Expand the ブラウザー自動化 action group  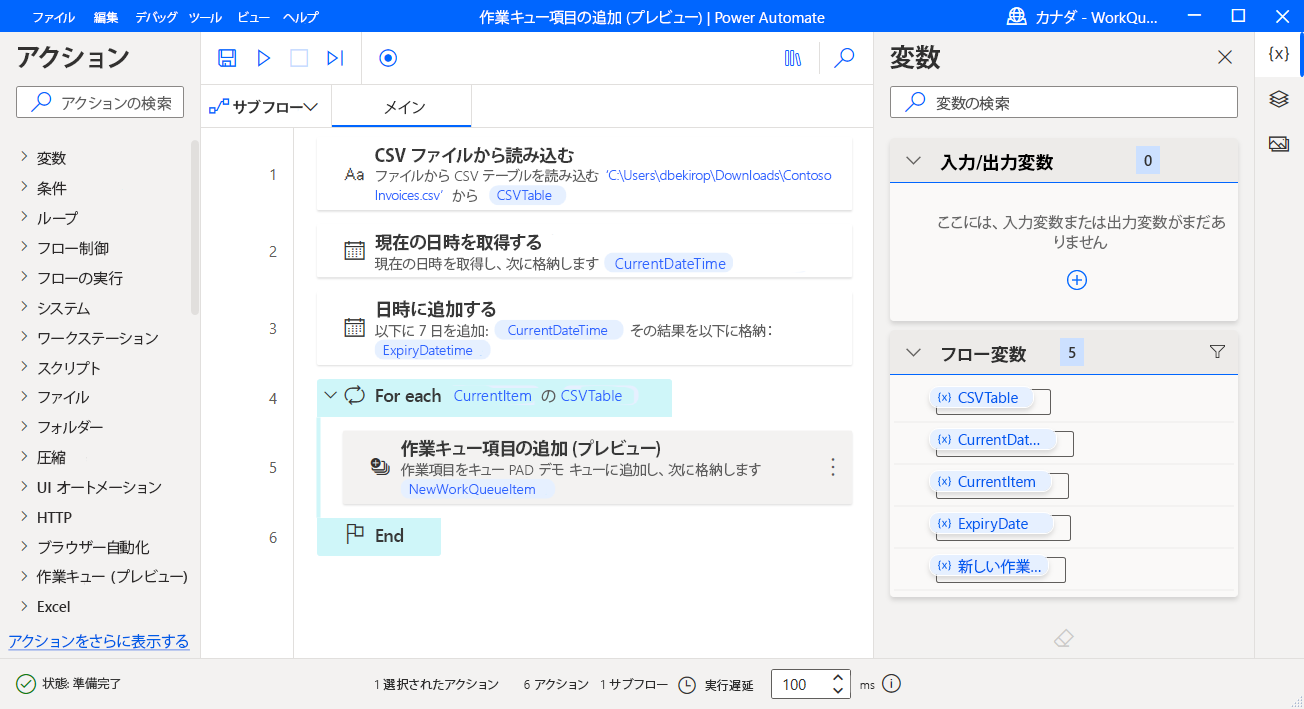coord(24,547)
